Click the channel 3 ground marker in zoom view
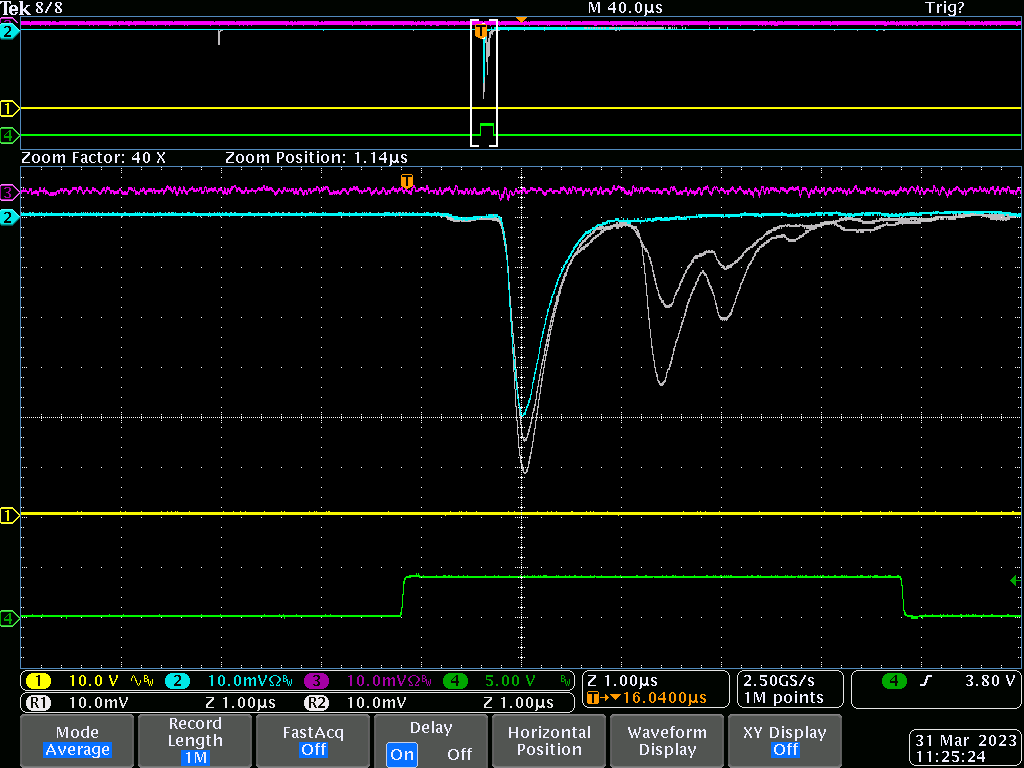 9,191
